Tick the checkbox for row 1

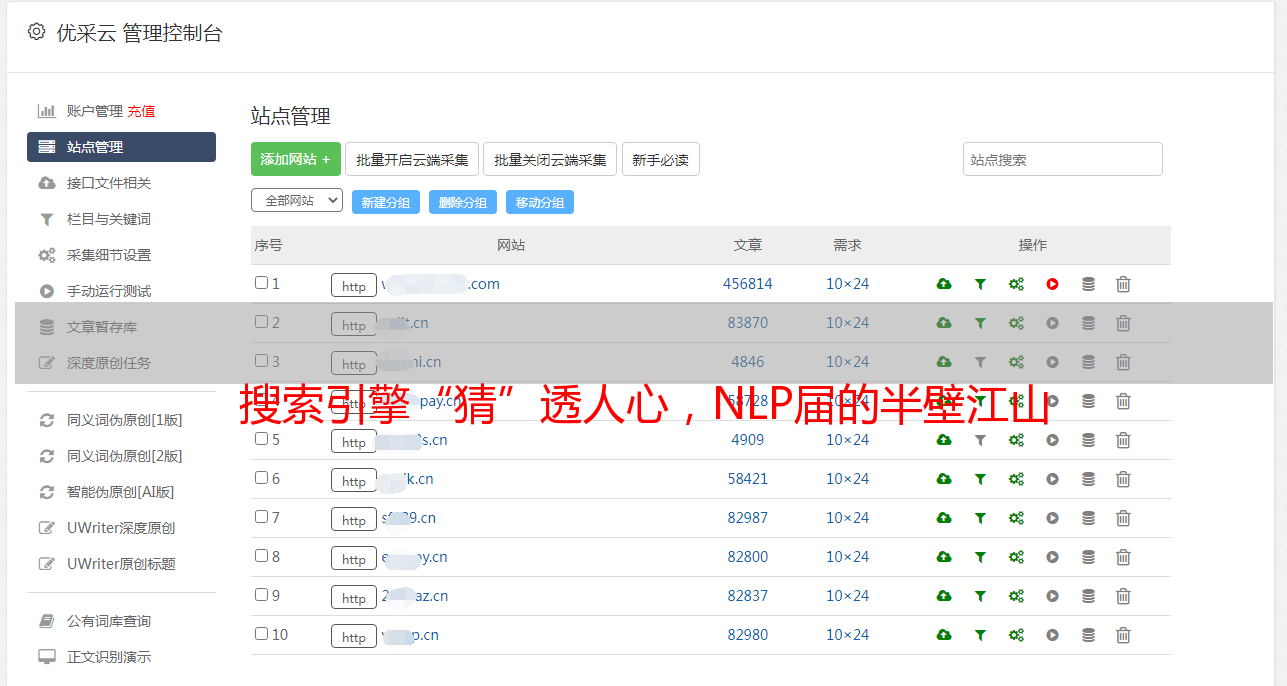(261, 283)
